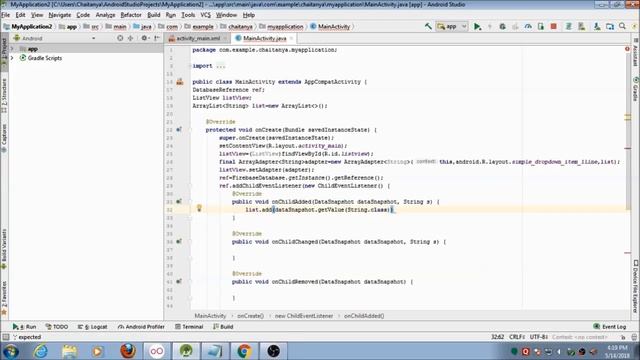The width and height of the screenshot is (640, 360).
Task: Open the Device File Explorer side panel
Action: tap(635, 287)
